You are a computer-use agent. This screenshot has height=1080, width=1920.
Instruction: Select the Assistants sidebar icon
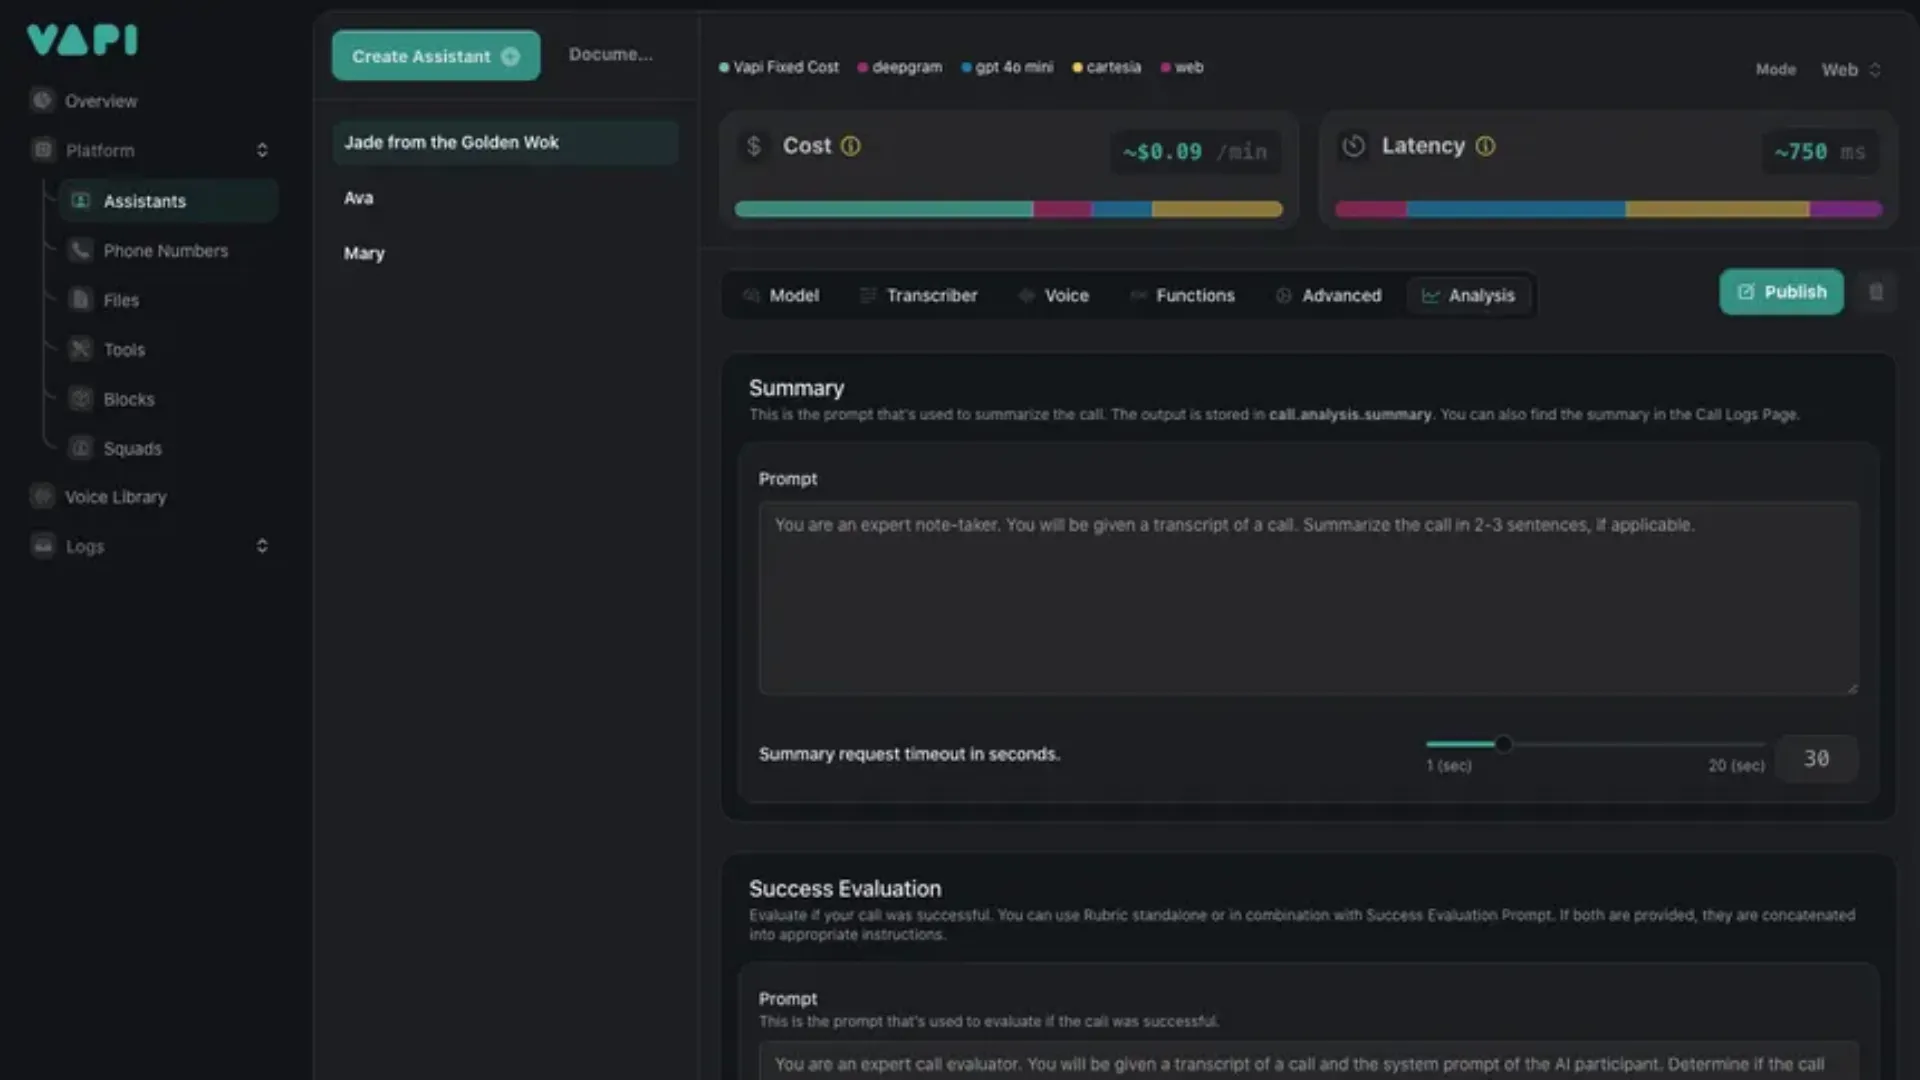(x=81, y=201)
